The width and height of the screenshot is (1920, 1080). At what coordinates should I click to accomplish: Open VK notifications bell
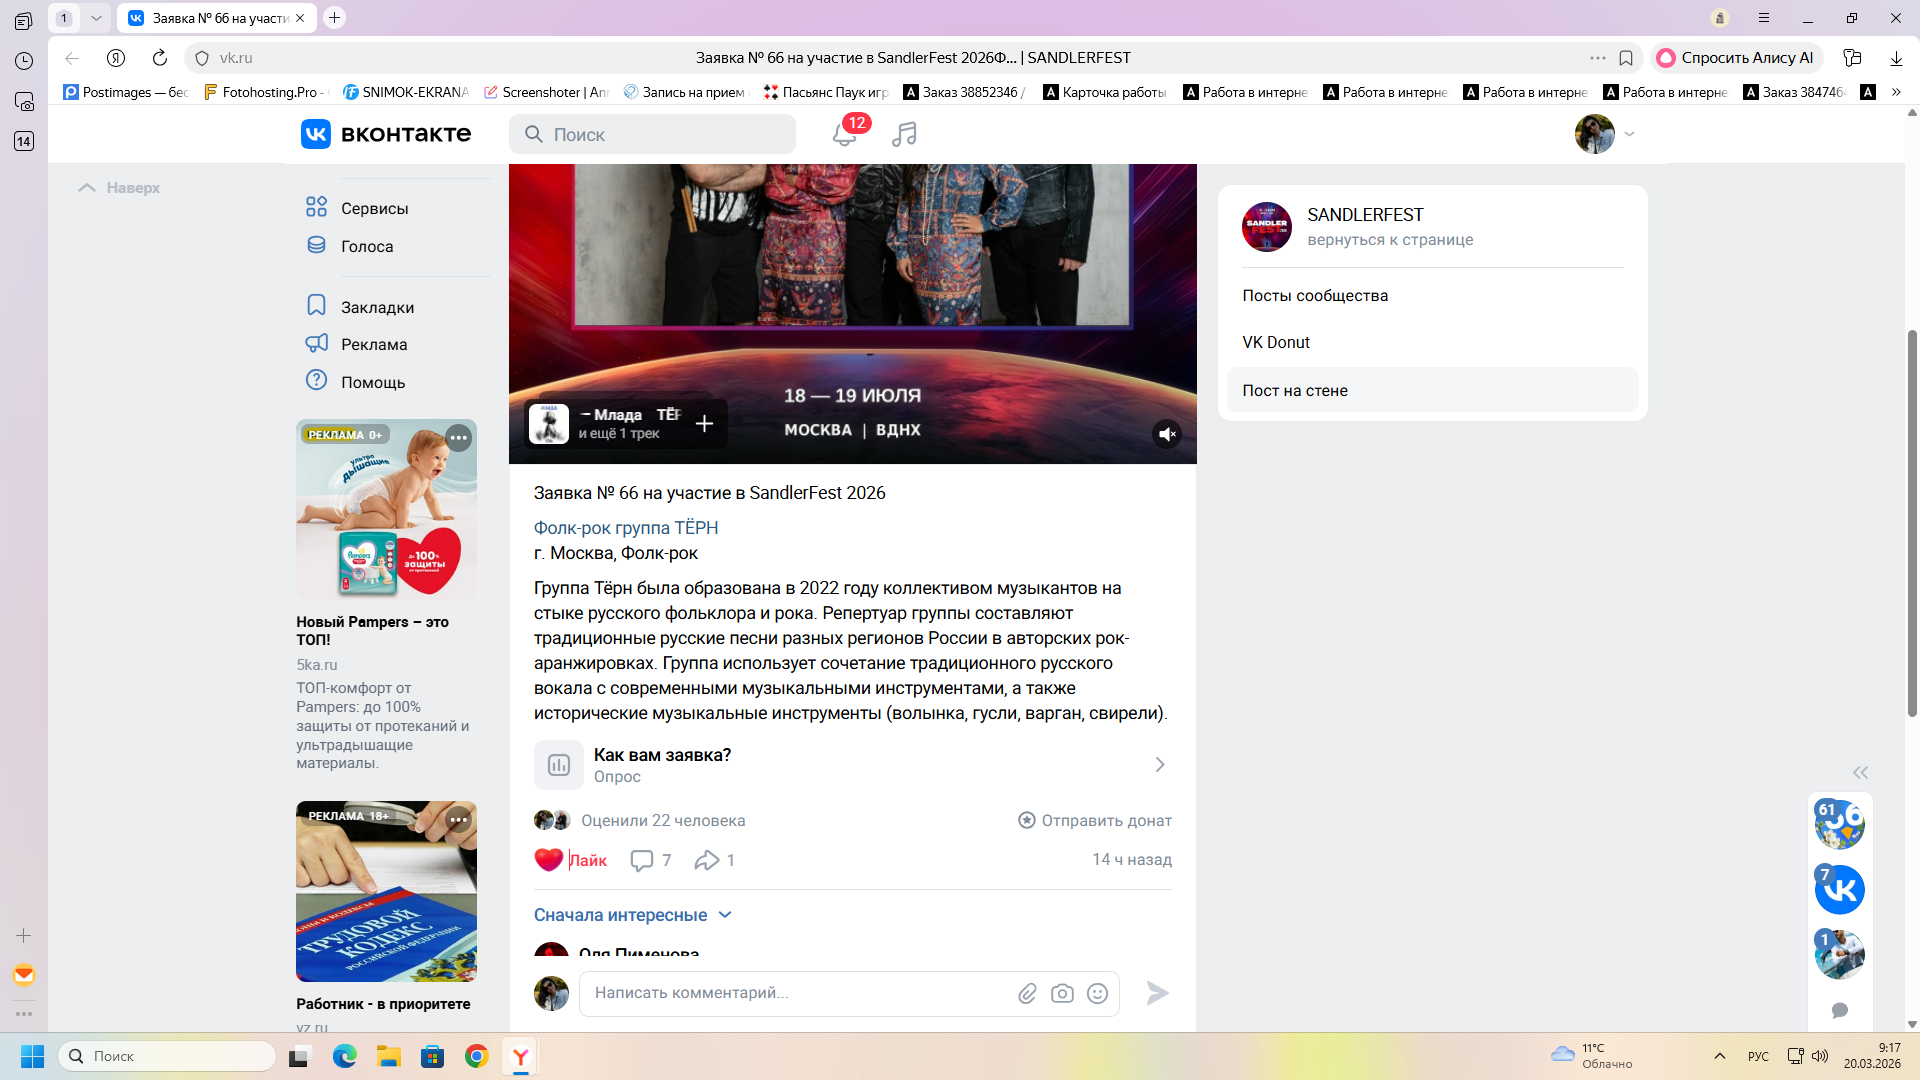pos(843,135)
